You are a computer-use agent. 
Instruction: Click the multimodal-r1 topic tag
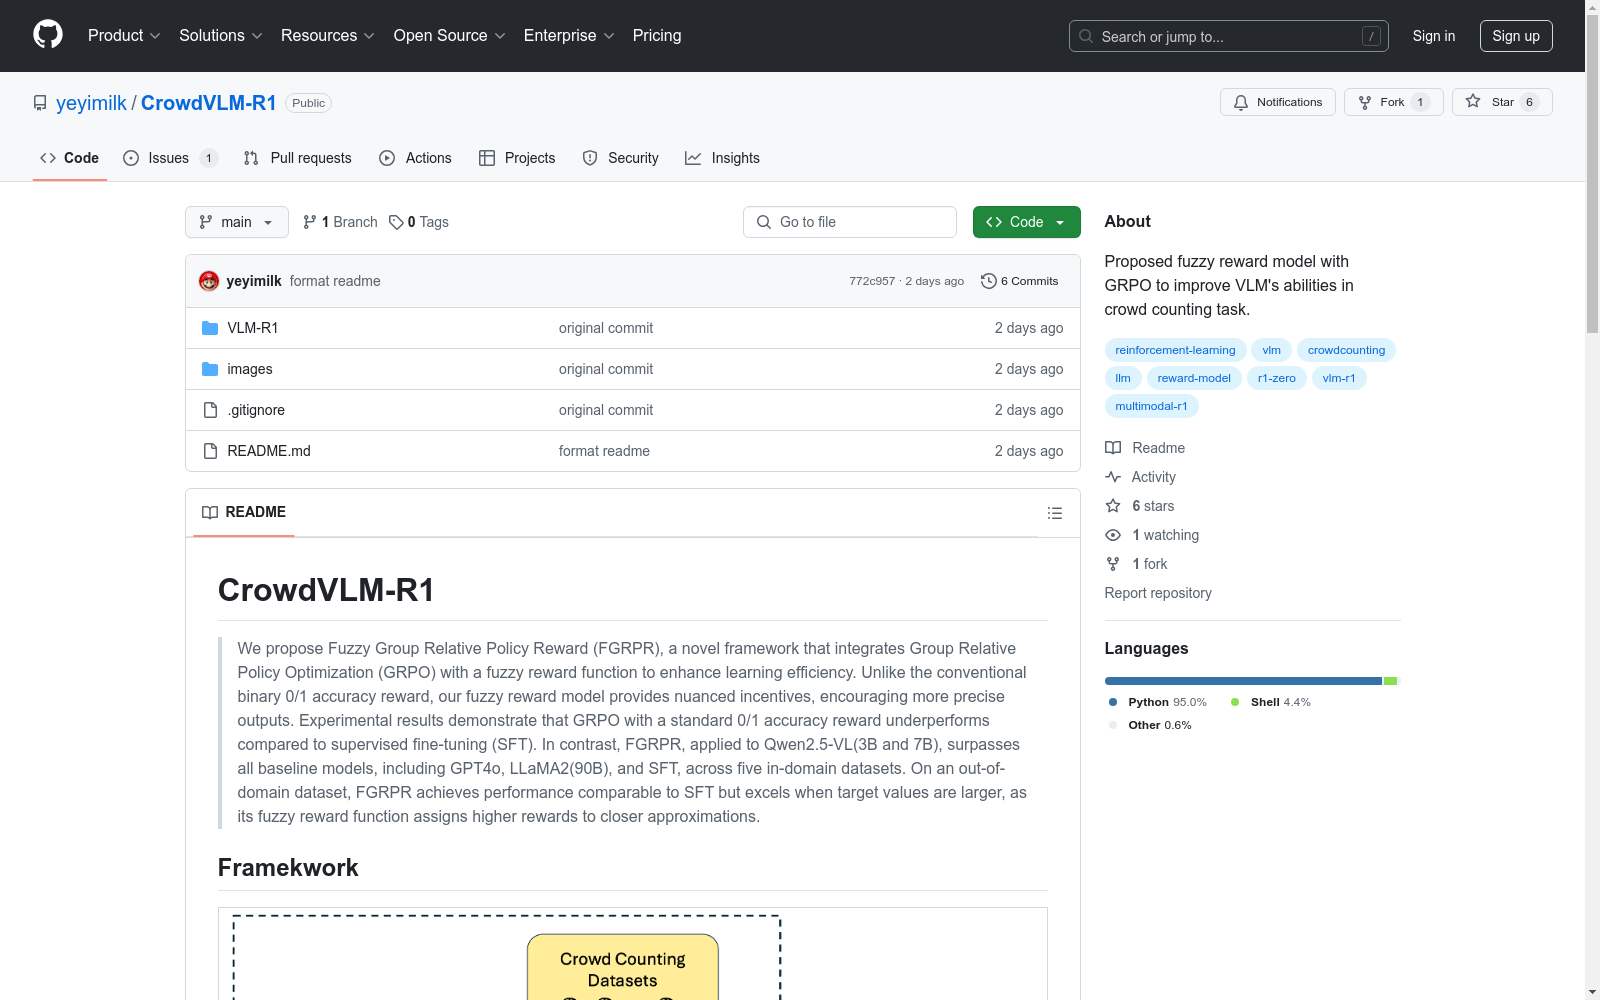click(x=1151, y=406)
